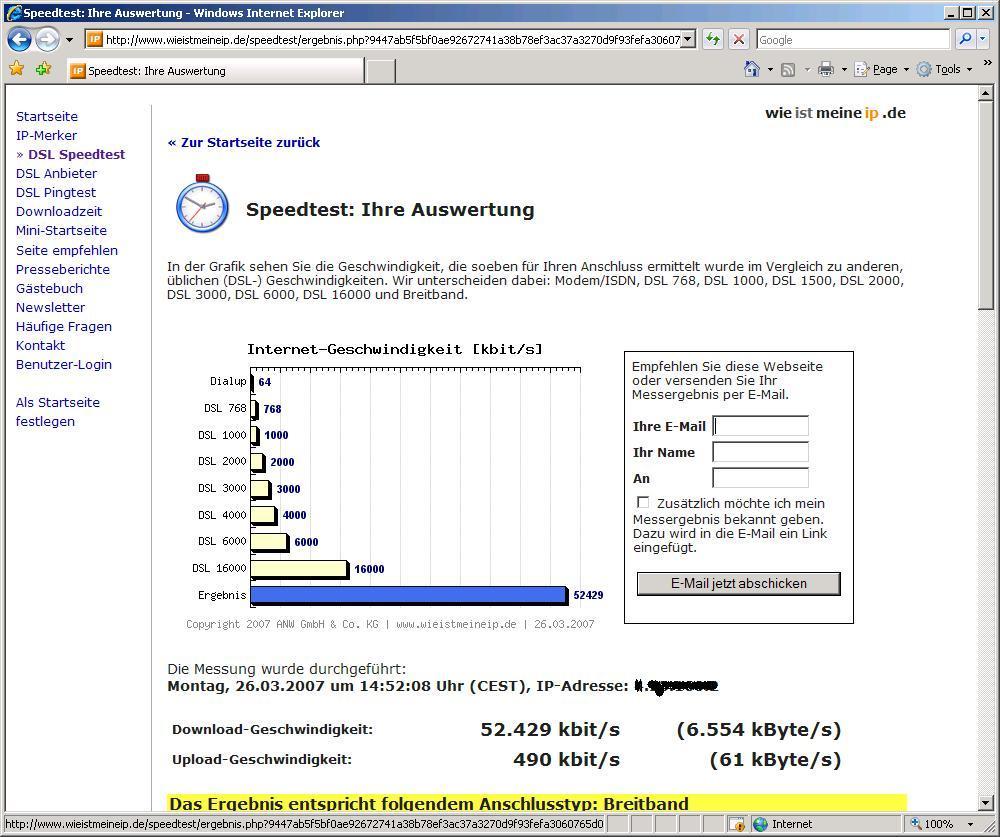Screen dimensions: 1000x837
Task: Open the Häufige Fragen link
Action: click(x=64, y=327)
